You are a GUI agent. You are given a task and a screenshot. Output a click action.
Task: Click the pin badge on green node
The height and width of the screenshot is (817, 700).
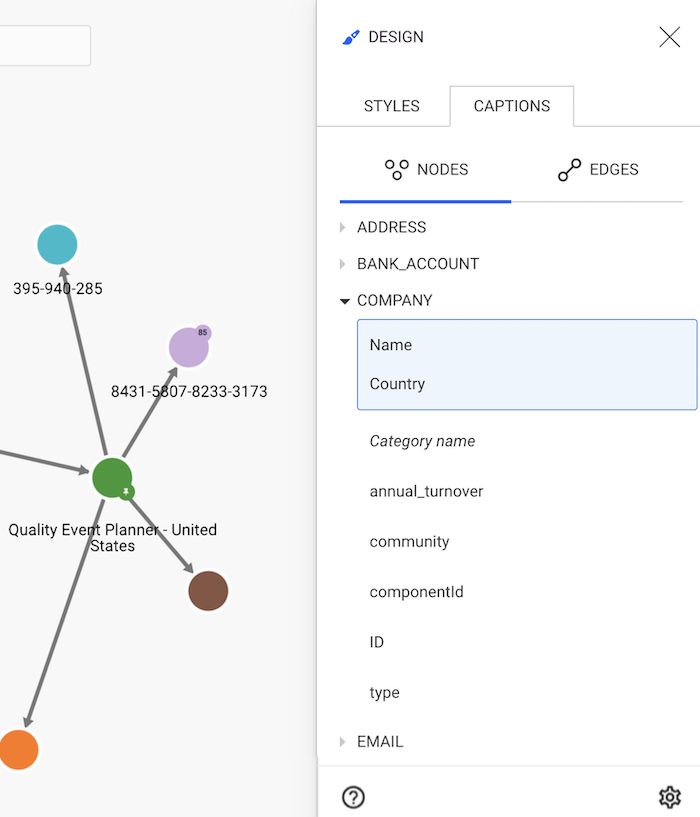pos(126,492)
